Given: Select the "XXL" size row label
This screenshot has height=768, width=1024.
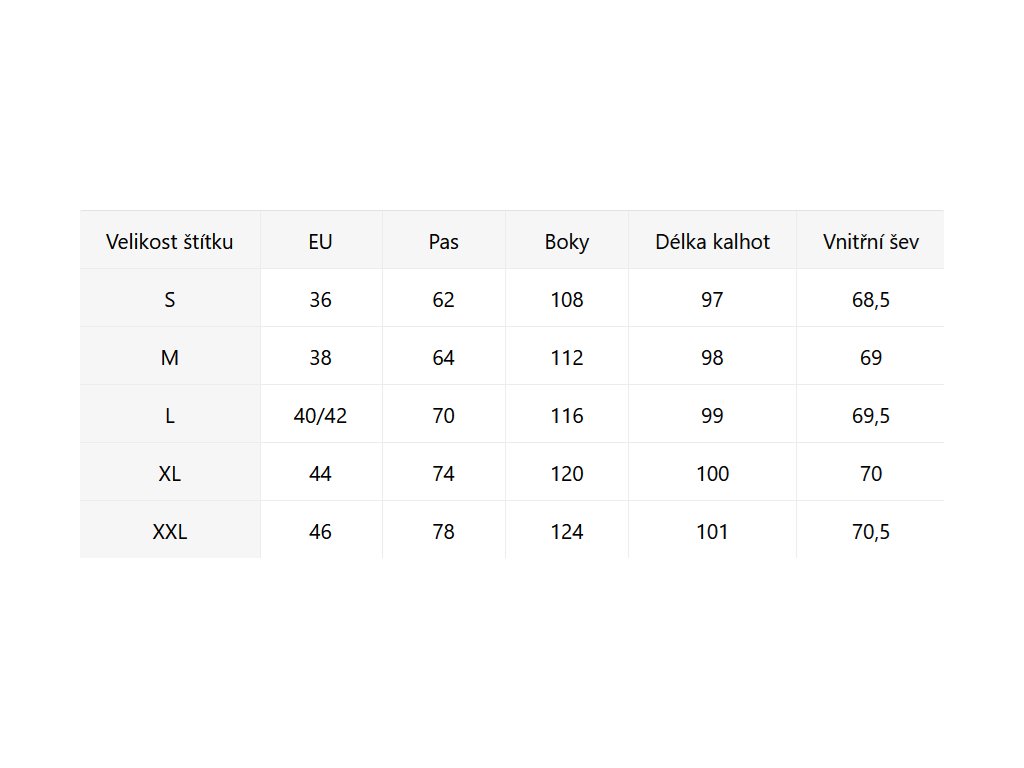Looking at the screenshot, I should [170, 532].
